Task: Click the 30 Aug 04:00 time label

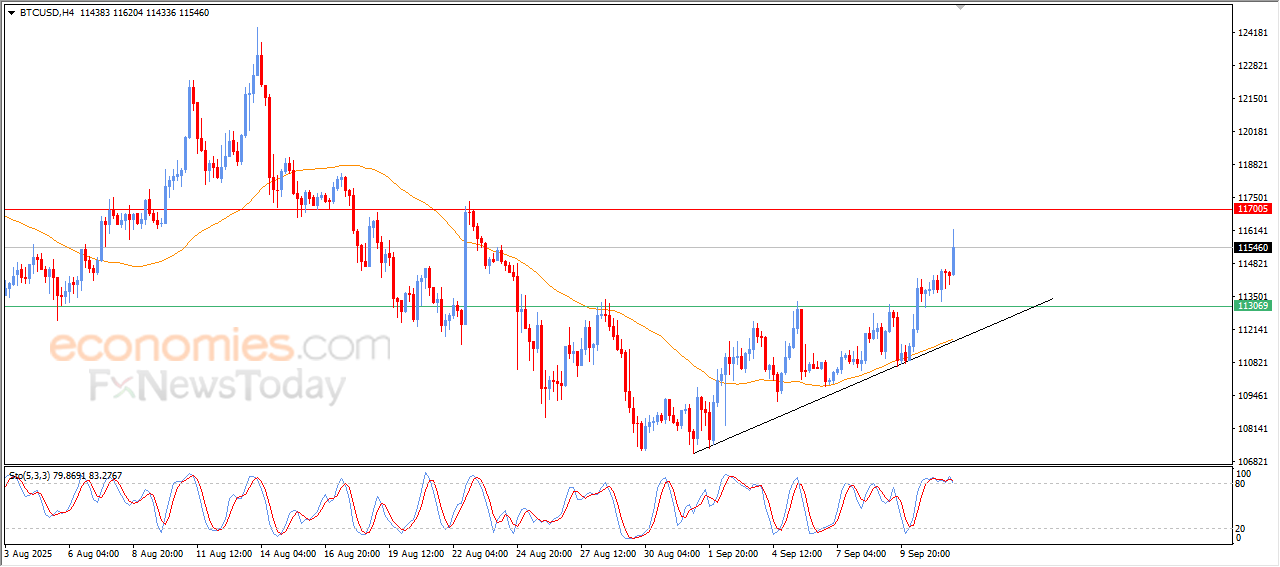Action: pos(671,553)
